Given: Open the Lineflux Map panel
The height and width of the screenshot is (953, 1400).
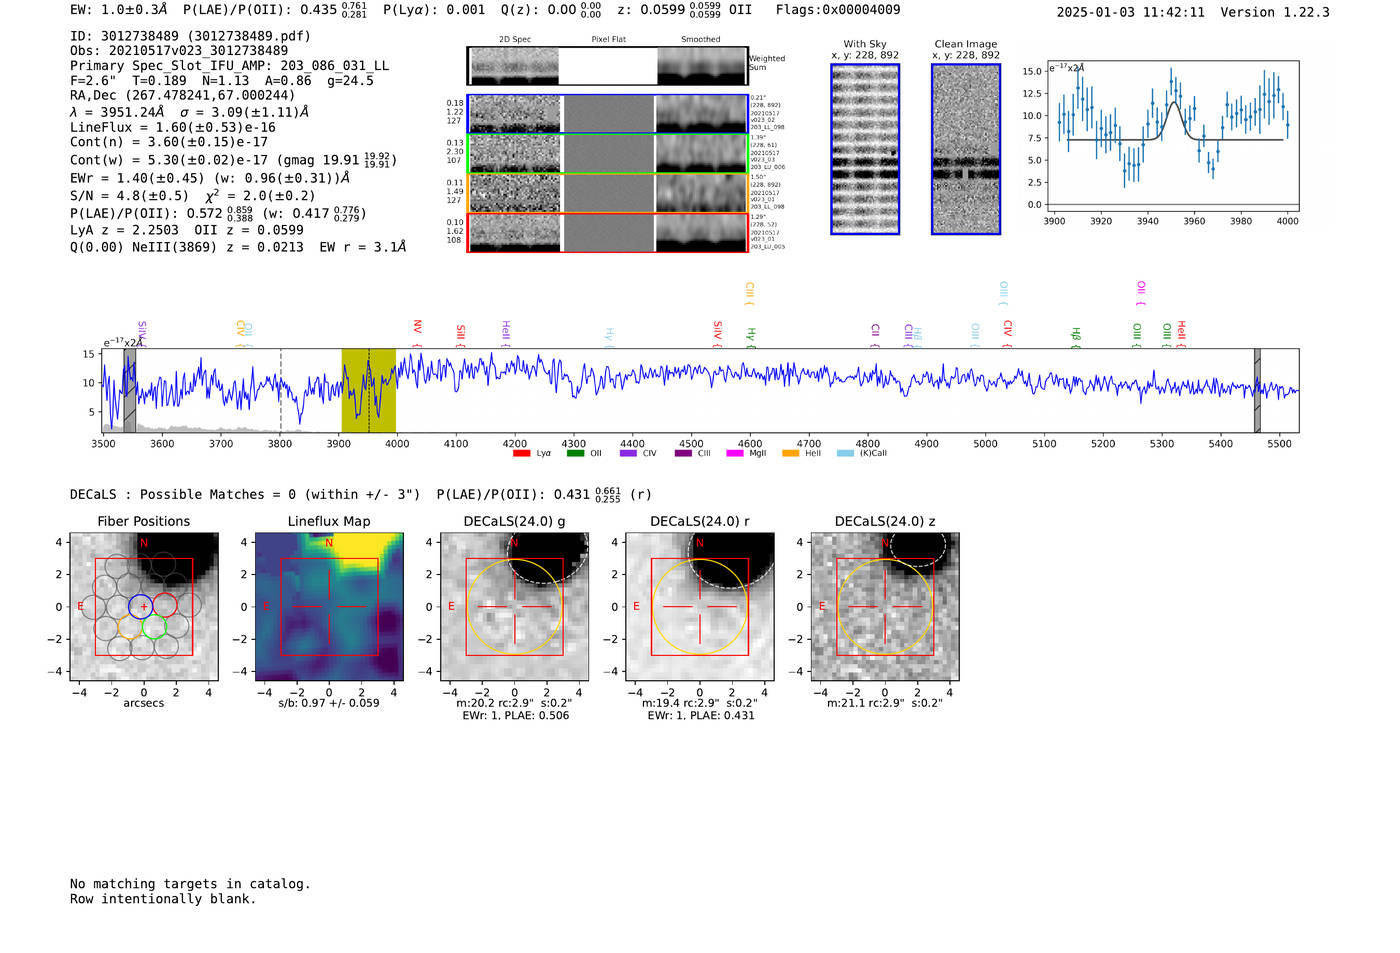Looking at the screenshot, I should tap(329, 607).
